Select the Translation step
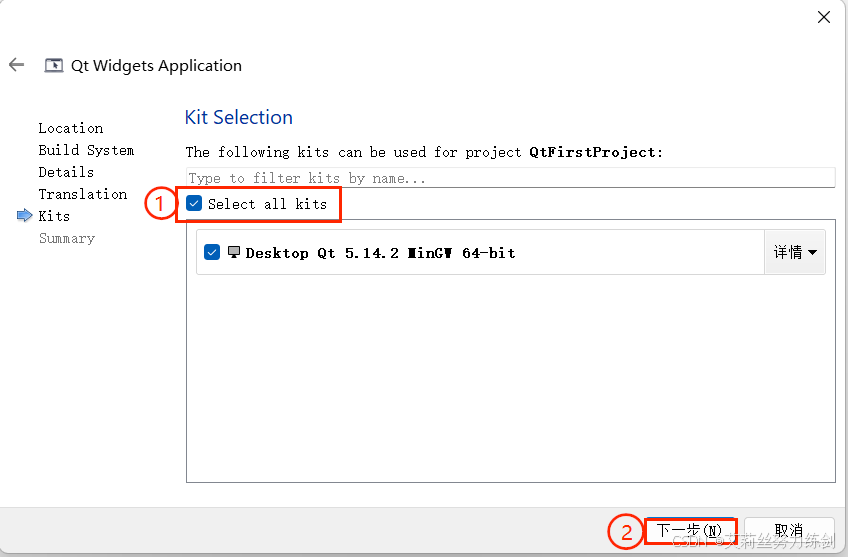Image resolution: width=848 pixels, height=557 pixels. click(83, 194)
